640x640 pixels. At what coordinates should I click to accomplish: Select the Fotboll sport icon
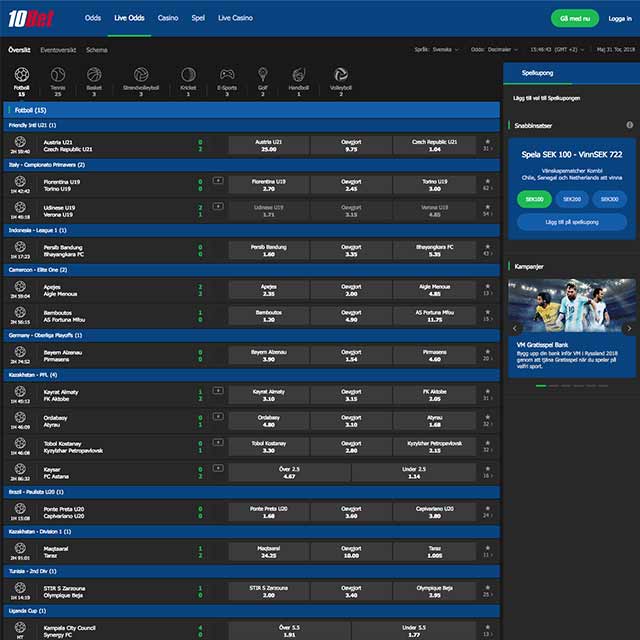click(x=22, y=75)
